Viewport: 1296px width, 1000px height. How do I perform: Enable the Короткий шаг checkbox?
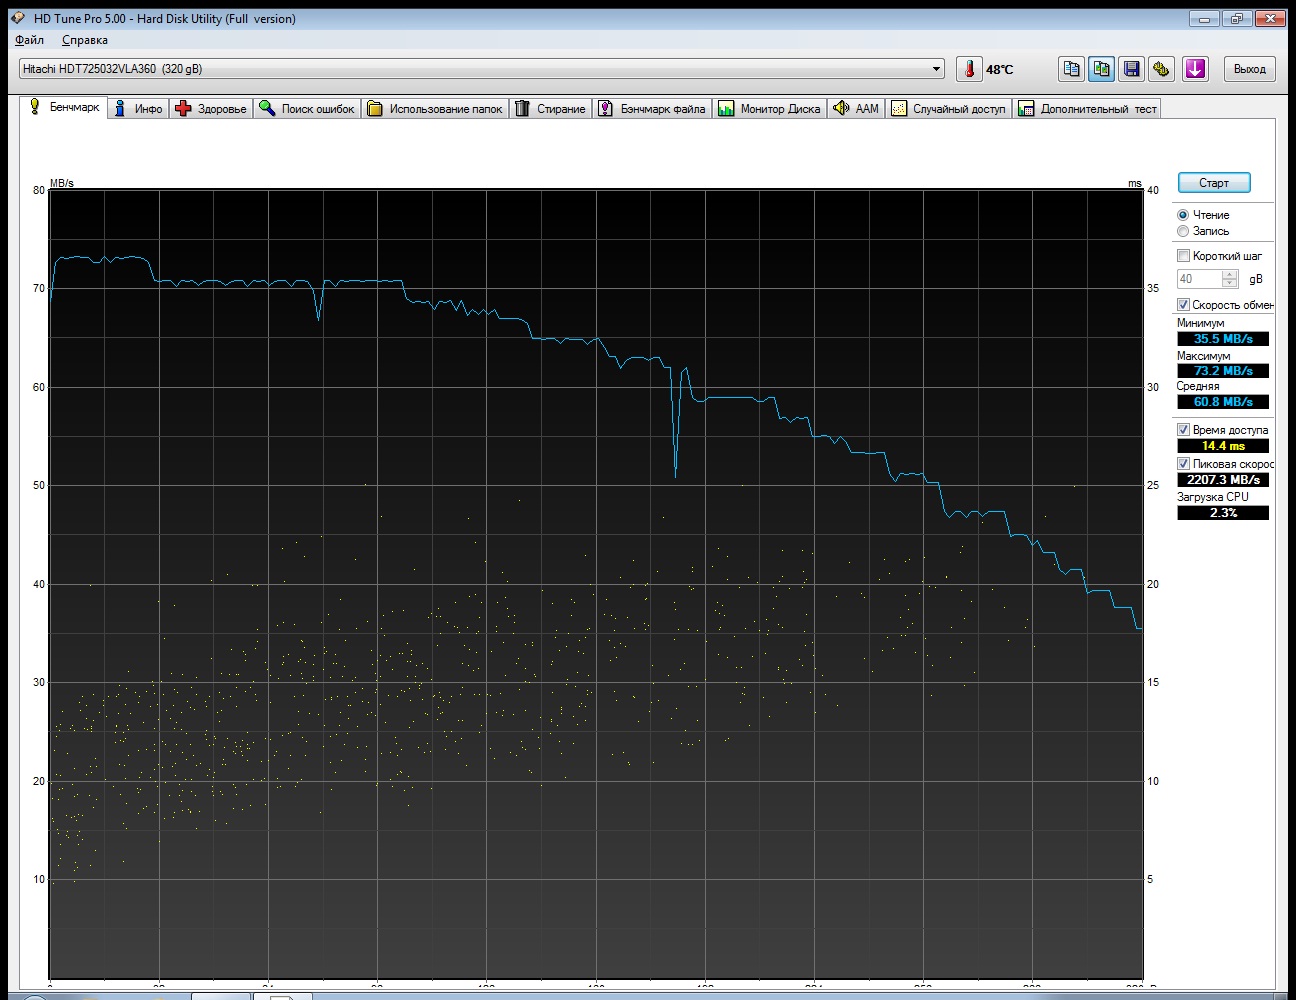(x=1183, y=256)
